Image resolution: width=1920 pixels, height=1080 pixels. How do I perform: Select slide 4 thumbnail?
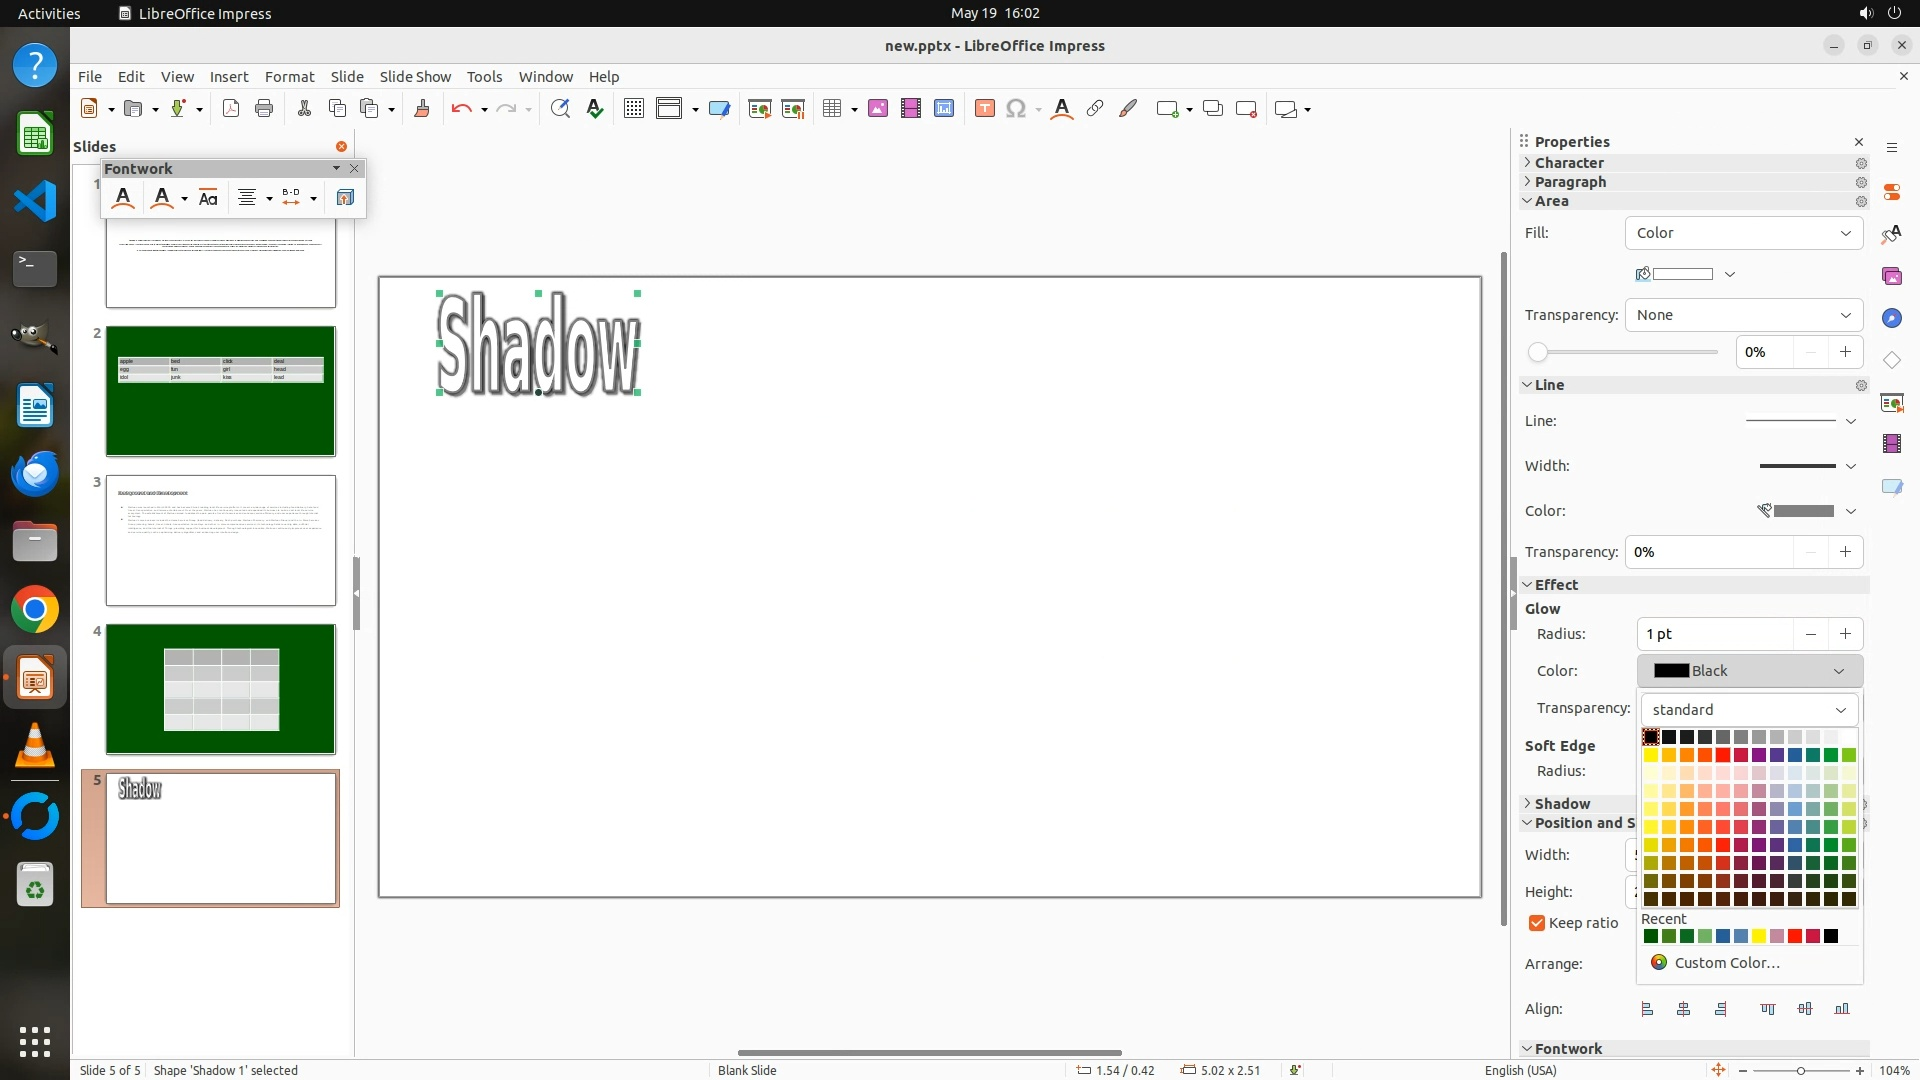(221, 689)
